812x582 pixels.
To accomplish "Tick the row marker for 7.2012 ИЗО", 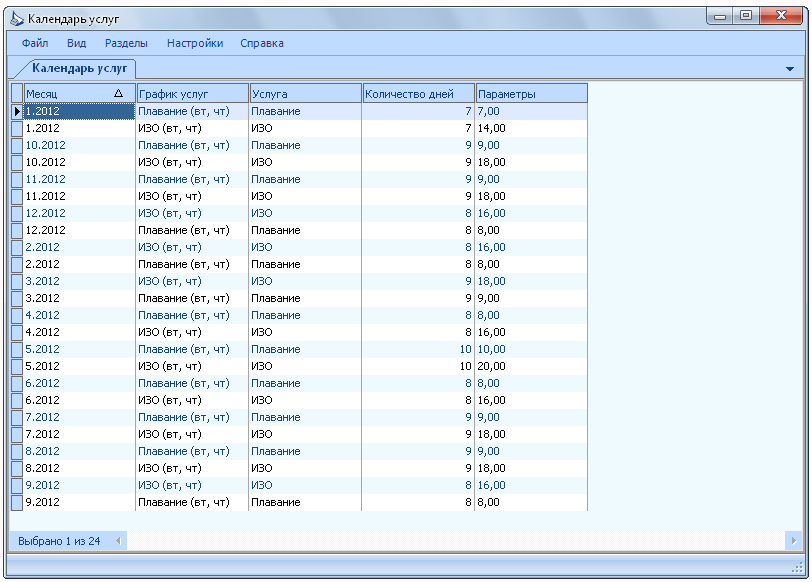I will click(17, 434).
